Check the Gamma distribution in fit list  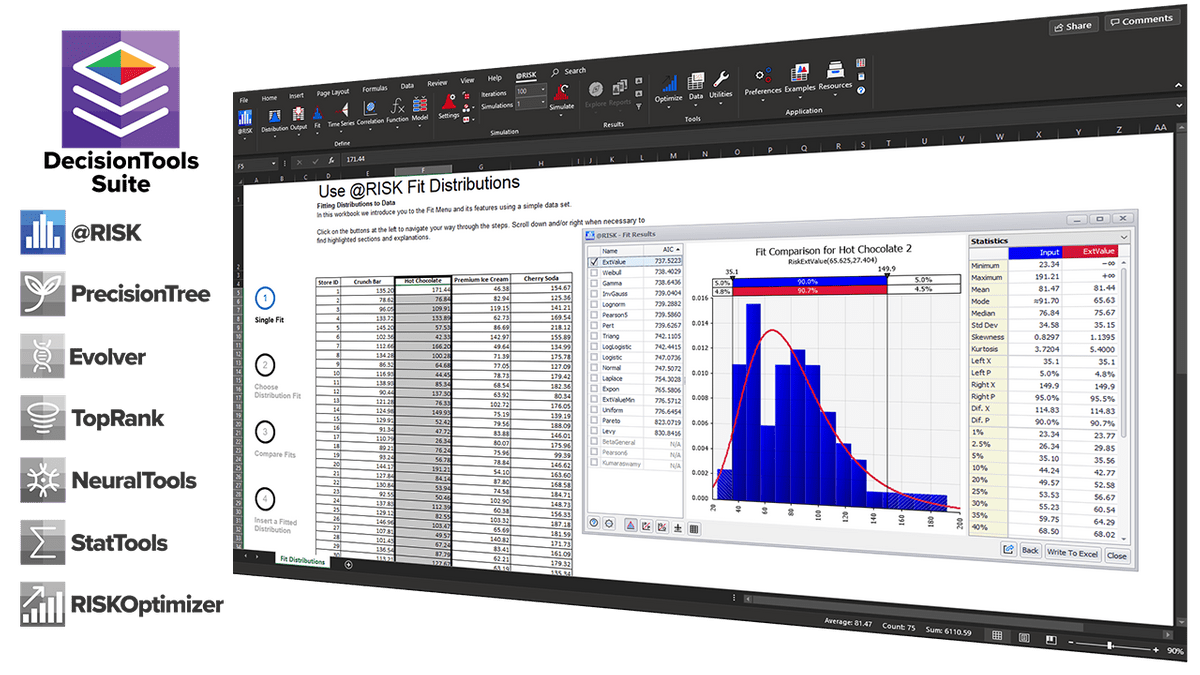pyautogui.click(x=594, y=283)
